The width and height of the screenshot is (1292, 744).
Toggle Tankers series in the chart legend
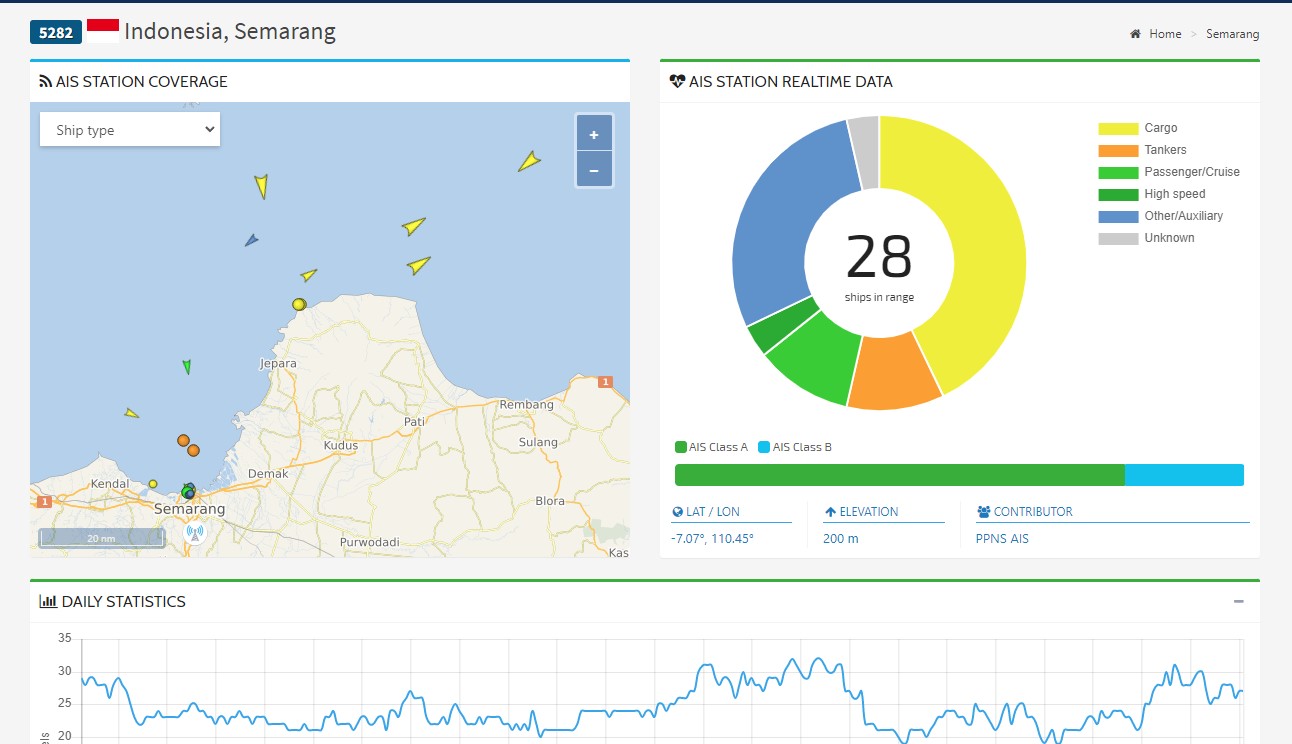coord(1165,150)
